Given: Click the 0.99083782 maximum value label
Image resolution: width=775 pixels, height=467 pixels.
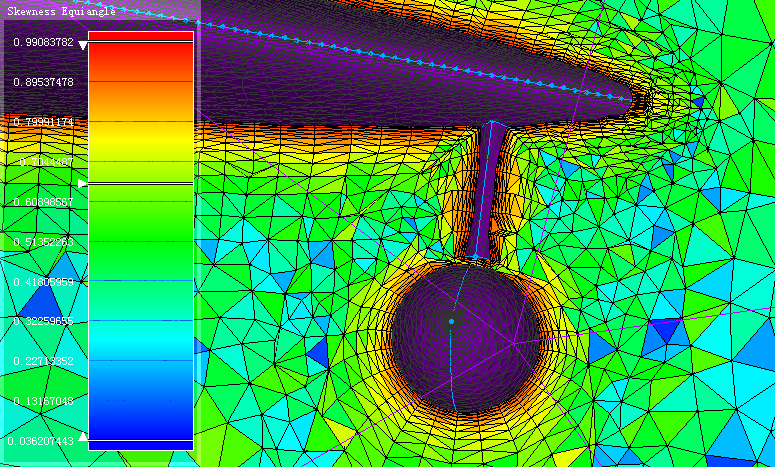Looking at the screenshot, I should click(x=43, y=43).
